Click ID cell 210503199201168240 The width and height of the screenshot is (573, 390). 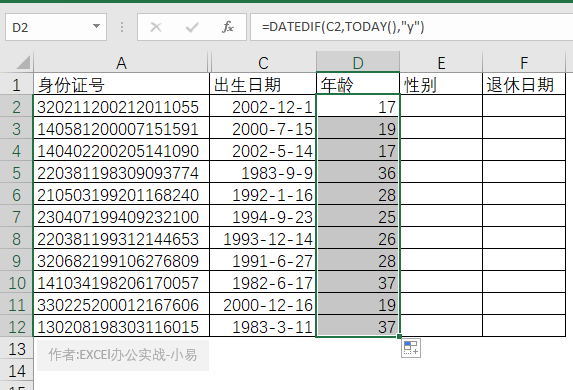[x=121, y=194]
